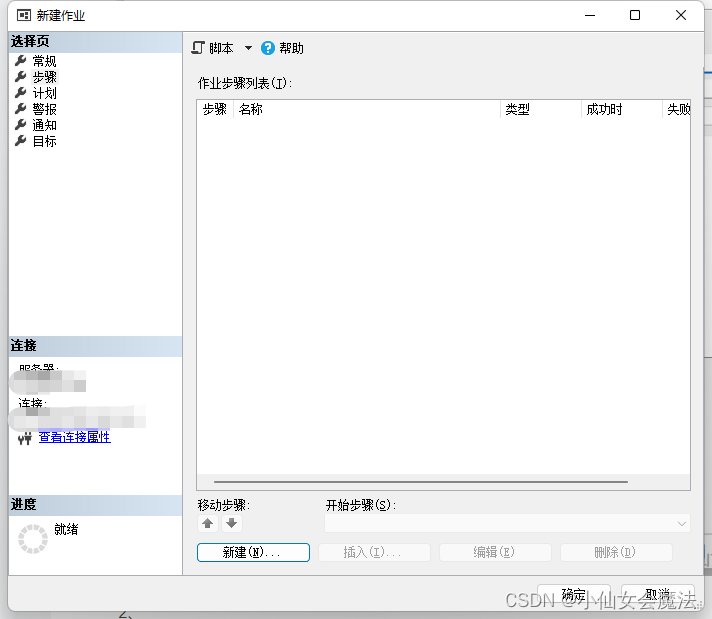Minimize the 新建作业 window
Image resolution: width=712 pixels, height=619 pixels.
(590, 15)
